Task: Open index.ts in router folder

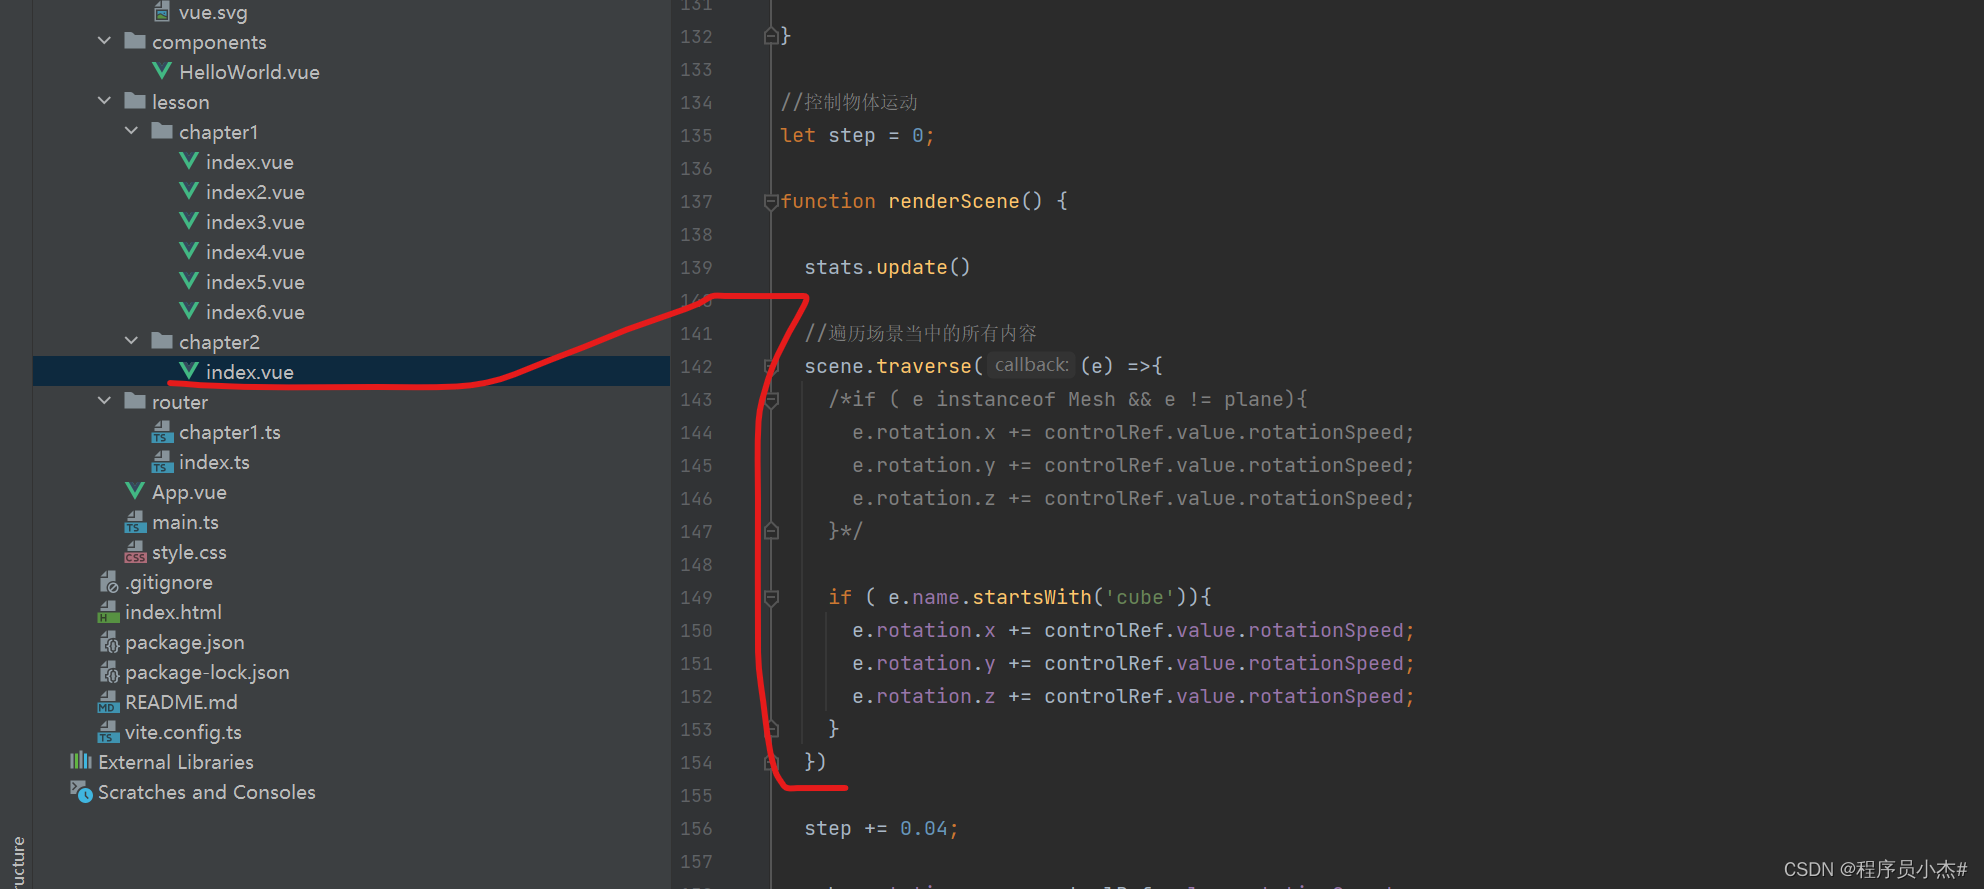Action: coord(214,462)
